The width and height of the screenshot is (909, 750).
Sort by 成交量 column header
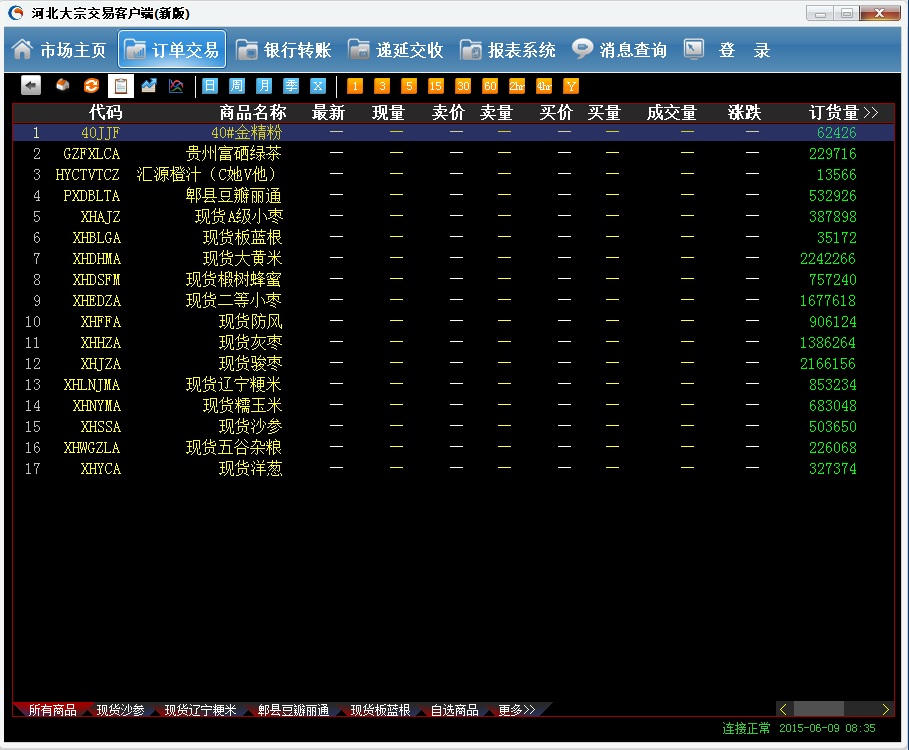pos(672,112)
